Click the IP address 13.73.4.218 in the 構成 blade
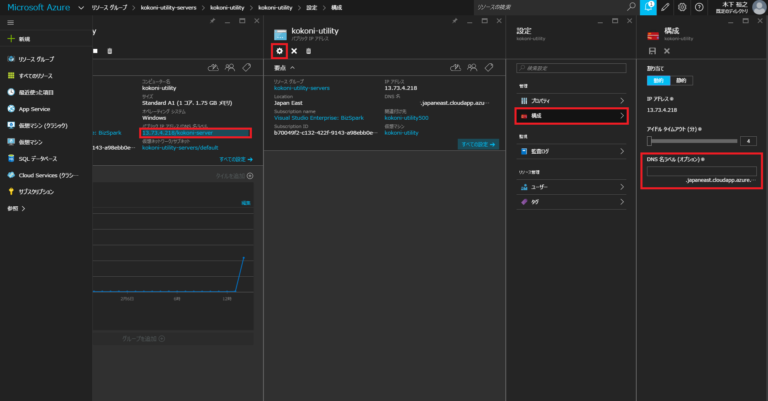The width and height of the screenshot is (768, 401). click(661, 110)
